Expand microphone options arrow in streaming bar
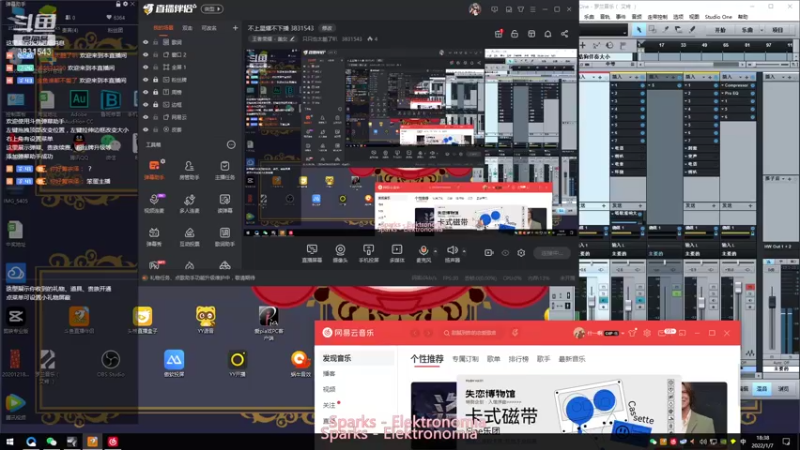The width and height of the screenshot is (800, 450). 435,251
